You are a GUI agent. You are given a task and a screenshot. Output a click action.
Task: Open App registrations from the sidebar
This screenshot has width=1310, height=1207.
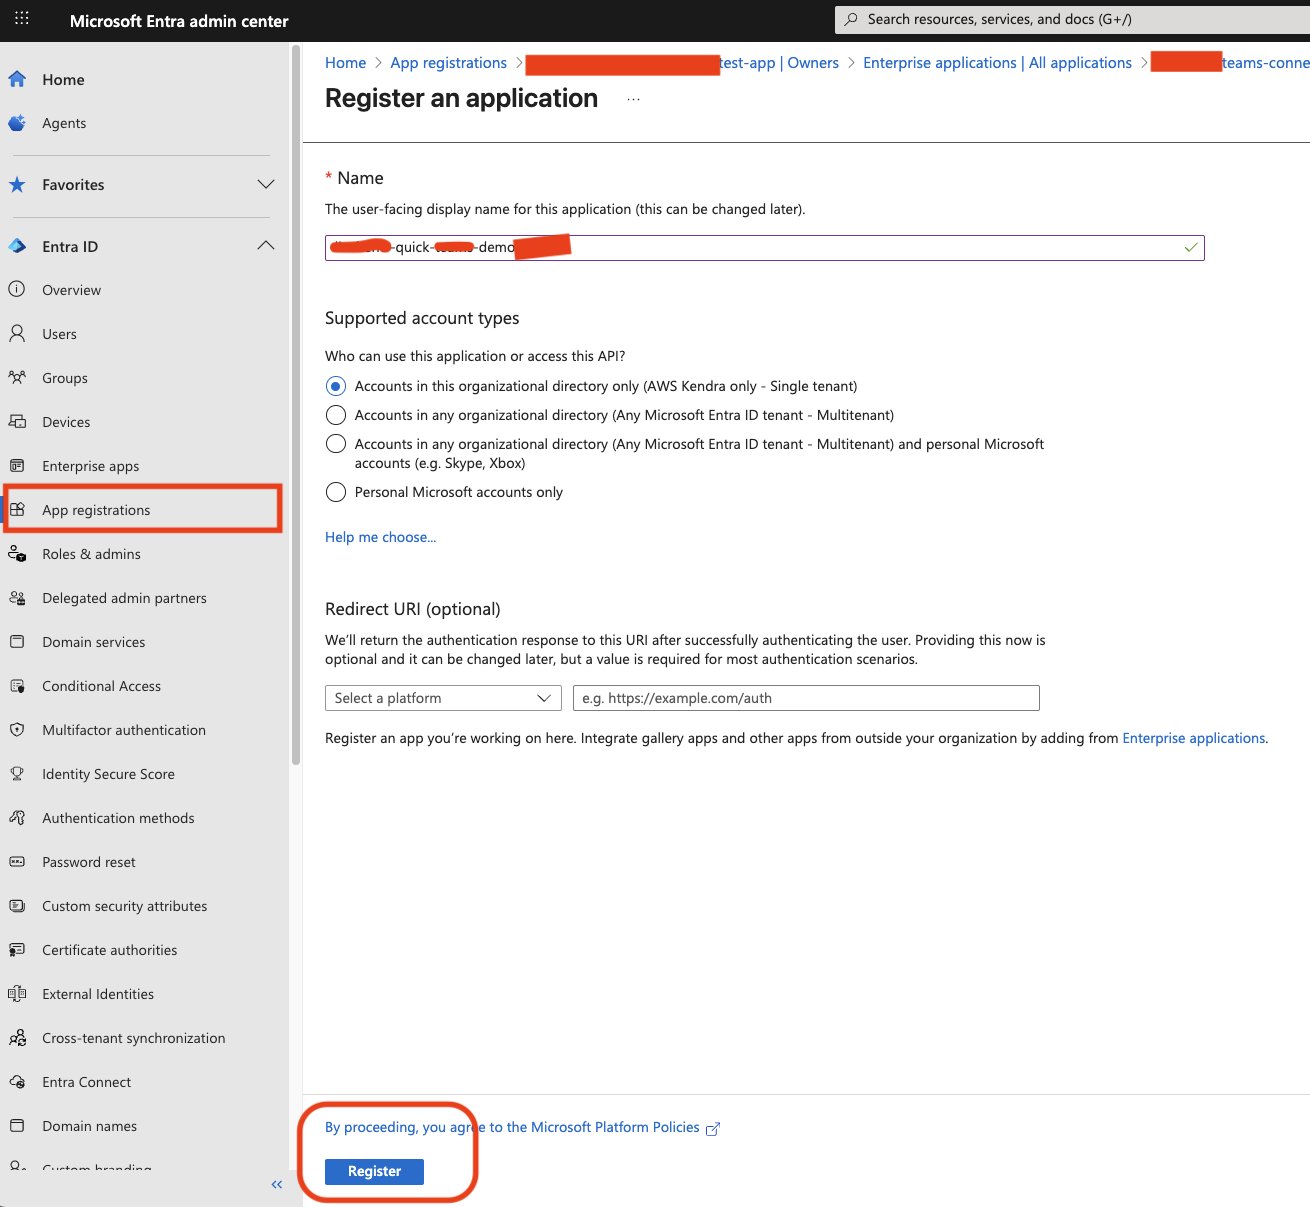coord(96,509)
